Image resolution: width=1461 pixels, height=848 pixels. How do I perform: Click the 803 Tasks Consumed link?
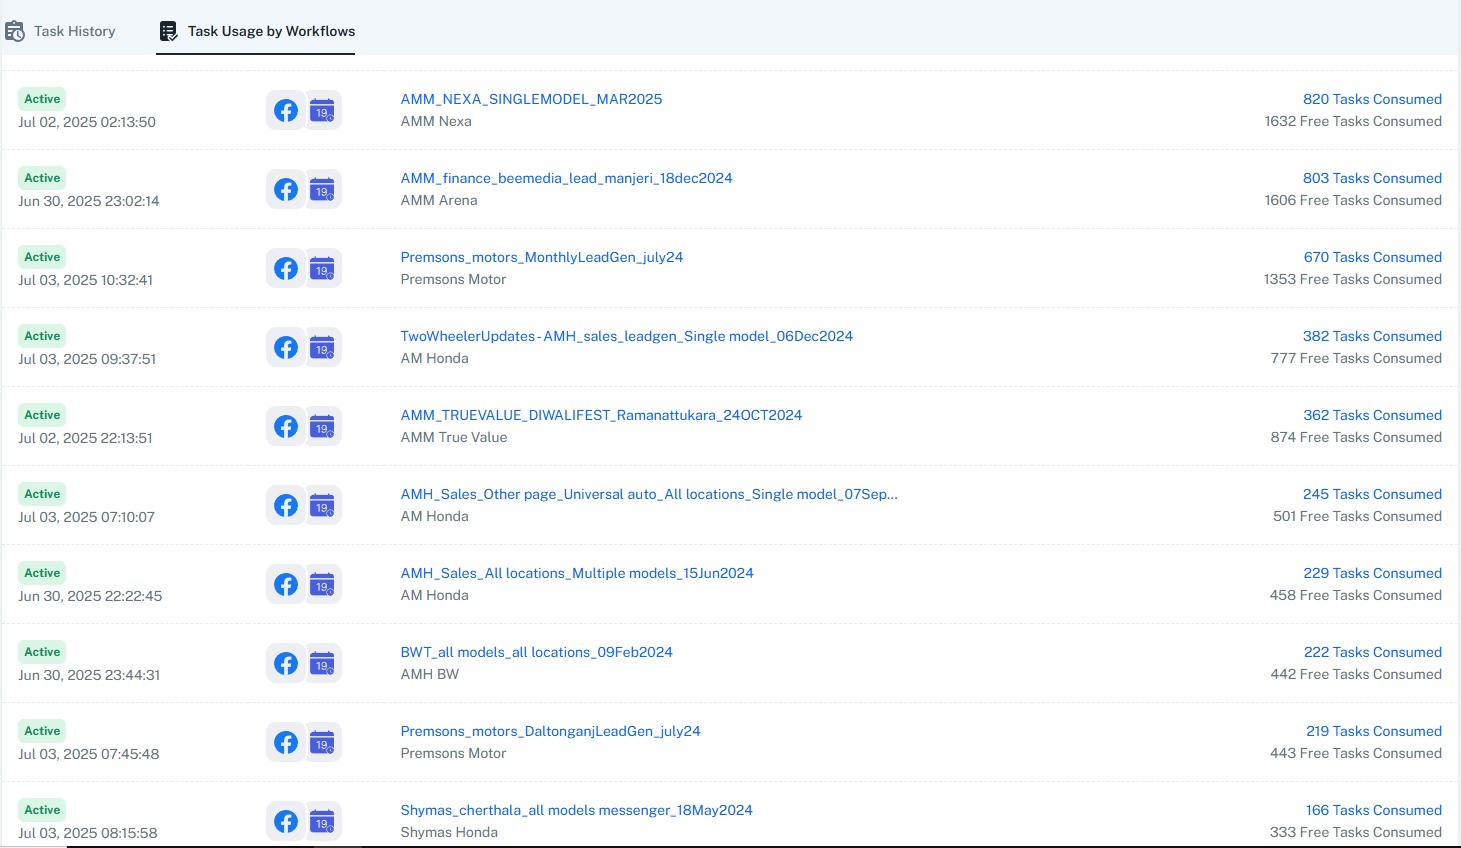pyautogui.click(x=1372, y=178)
